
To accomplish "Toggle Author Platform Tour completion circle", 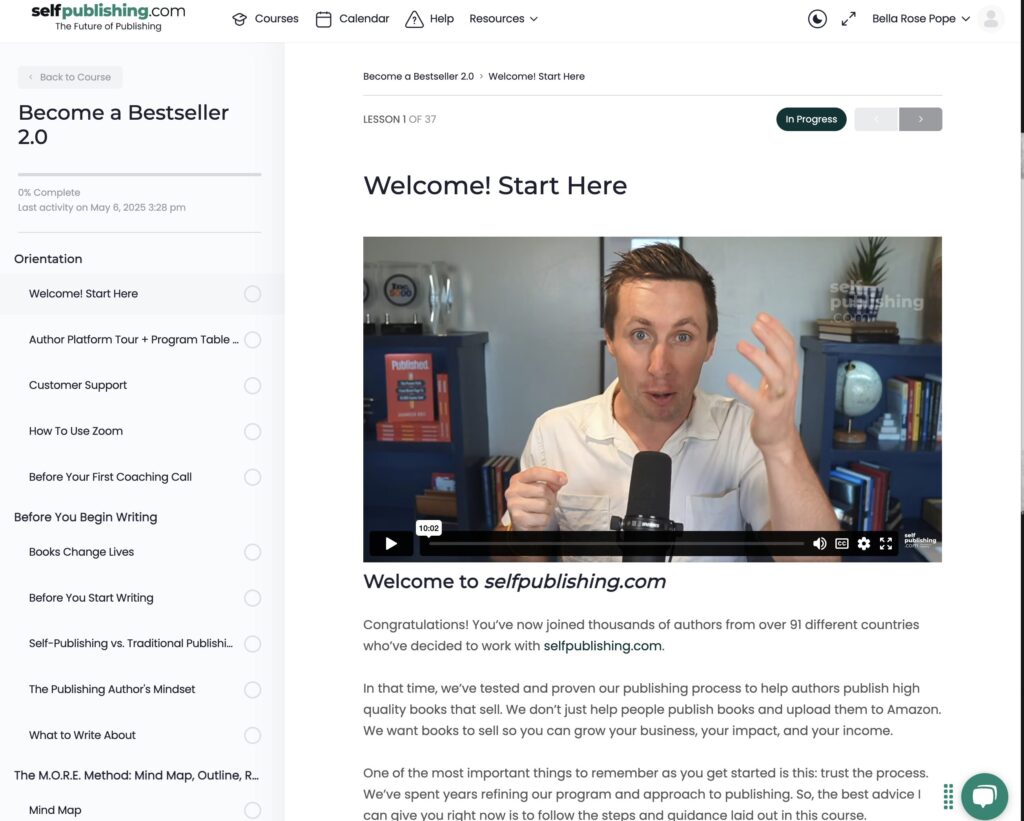I will click(253, 340).
